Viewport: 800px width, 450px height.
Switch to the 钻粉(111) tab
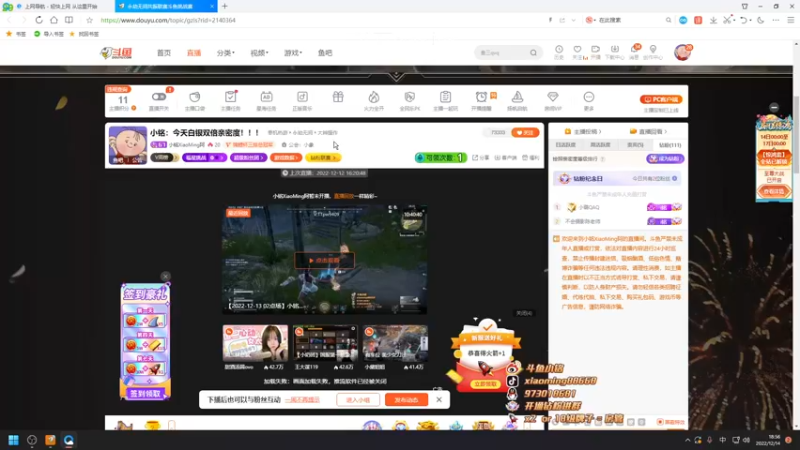pyautogui.click(x=670, y=145)
